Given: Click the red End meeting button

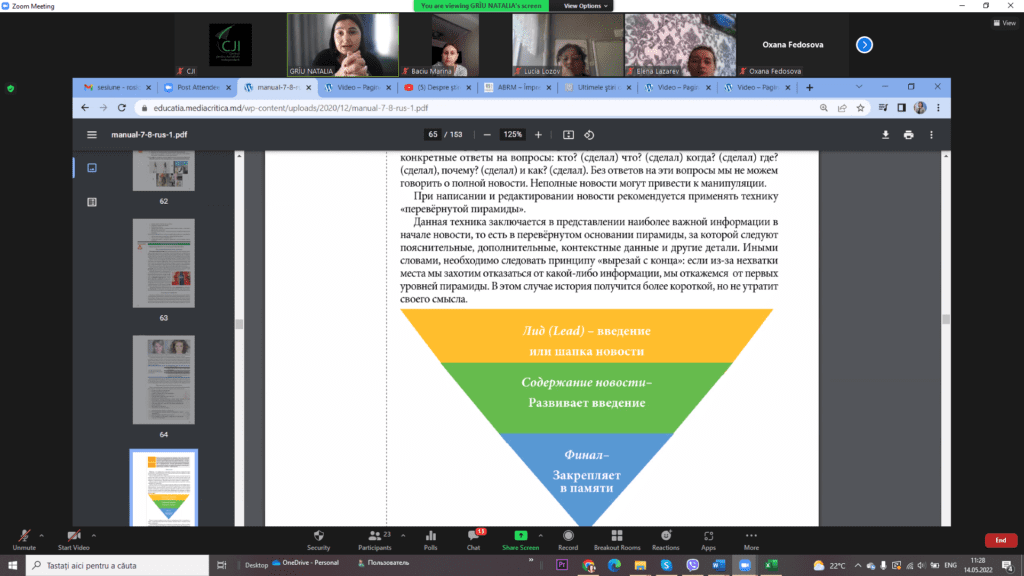Looking at the screenshot, I should point(1000,540).
